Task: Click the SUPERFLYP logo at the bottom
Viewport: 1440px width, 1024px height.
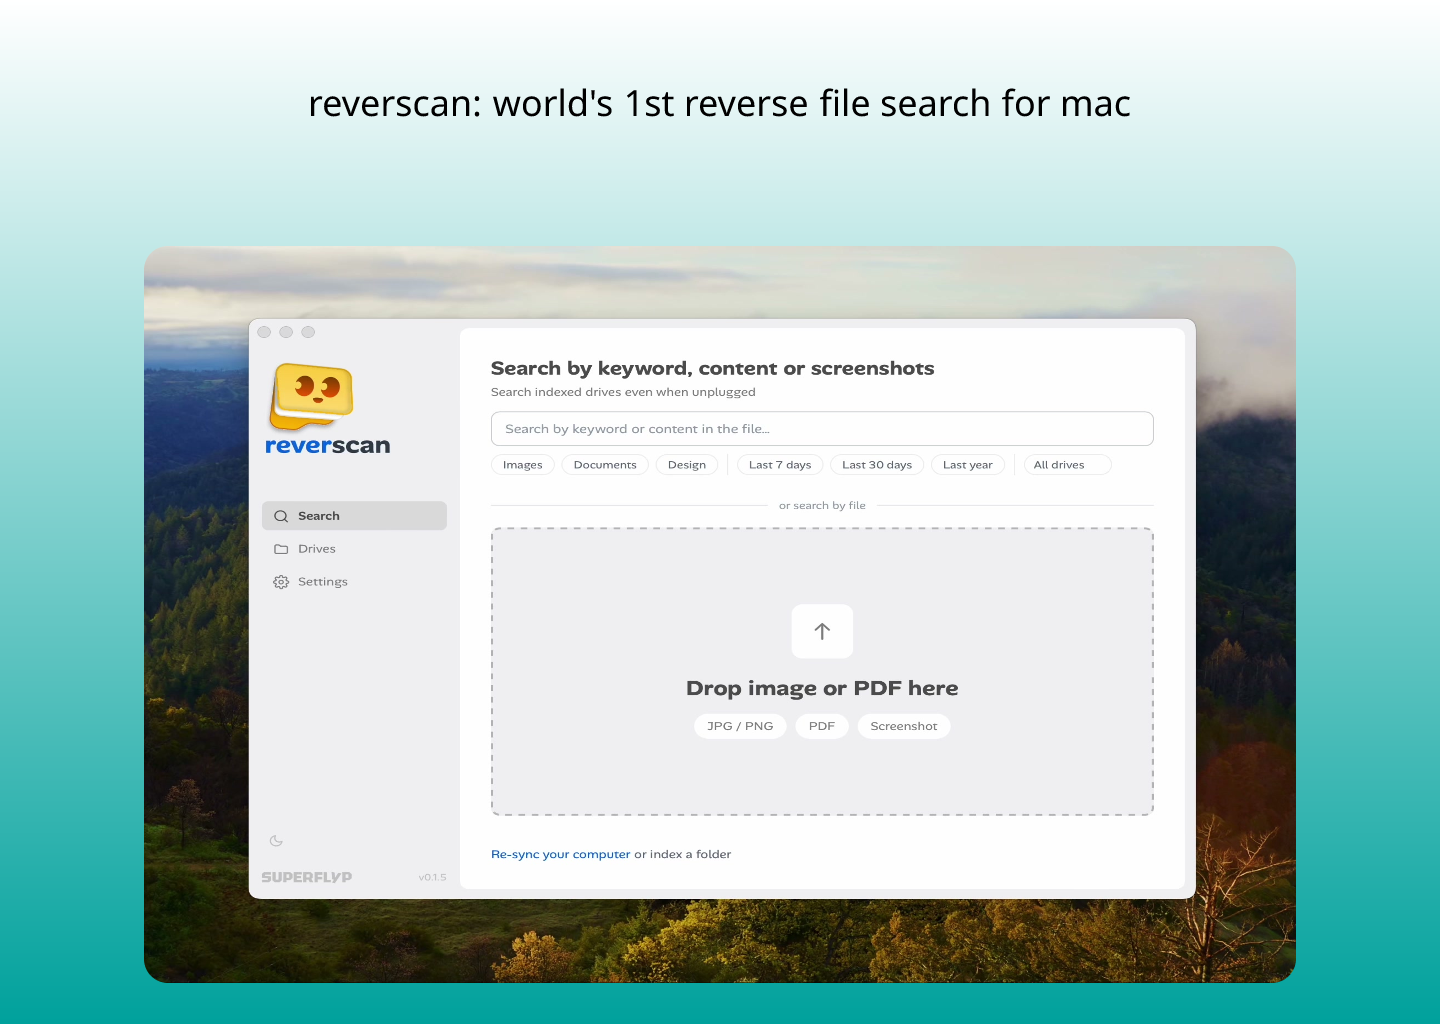Action: tap(306, 877)
